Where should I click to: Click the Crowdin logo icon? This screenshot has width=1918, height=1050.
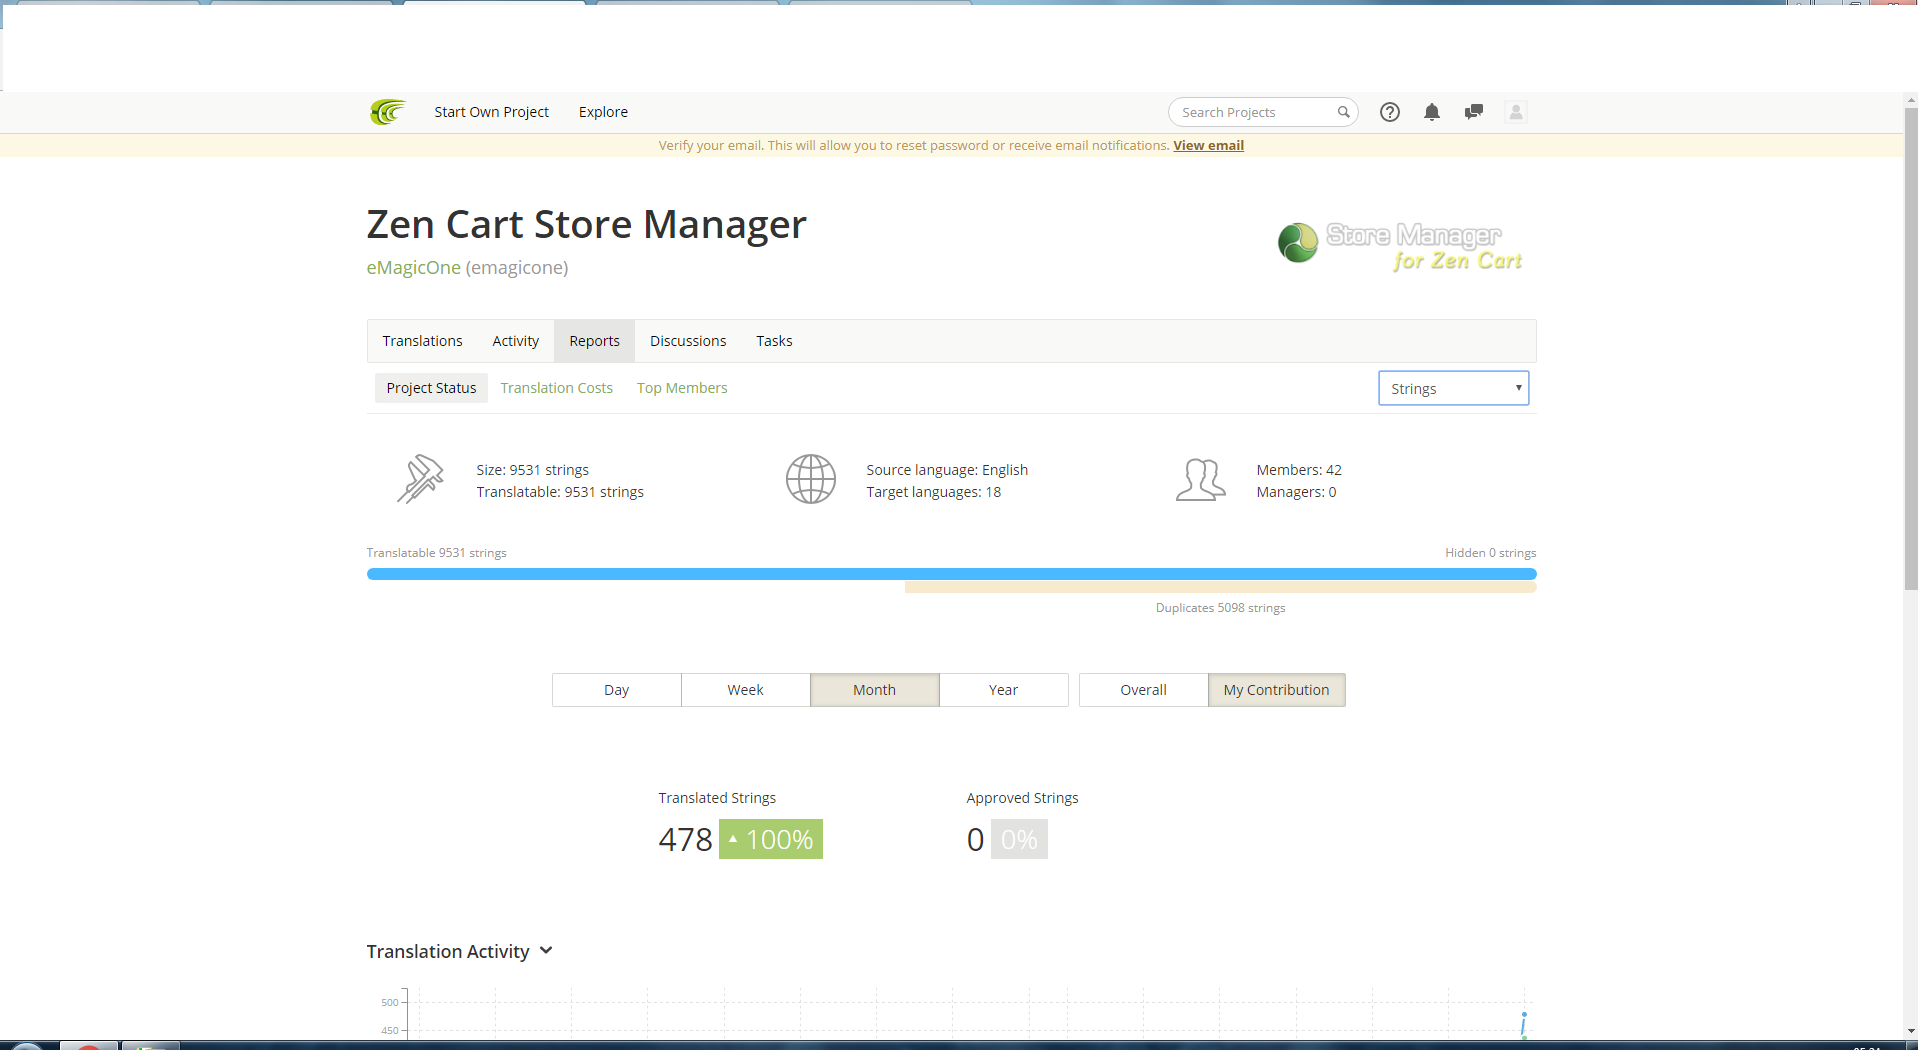tap(387, 112)
